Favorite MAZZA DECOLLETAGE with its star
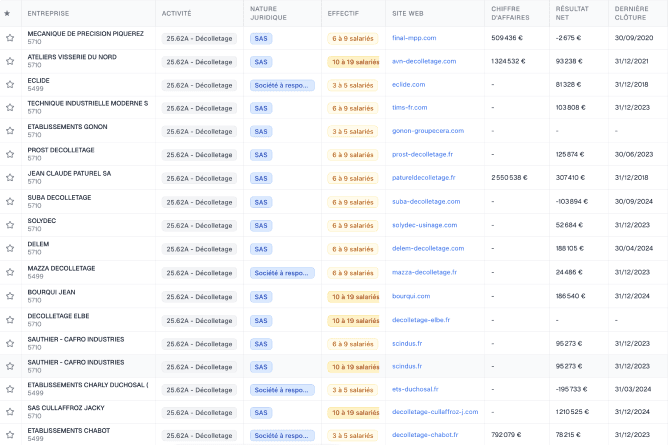 tap(10, 272)
